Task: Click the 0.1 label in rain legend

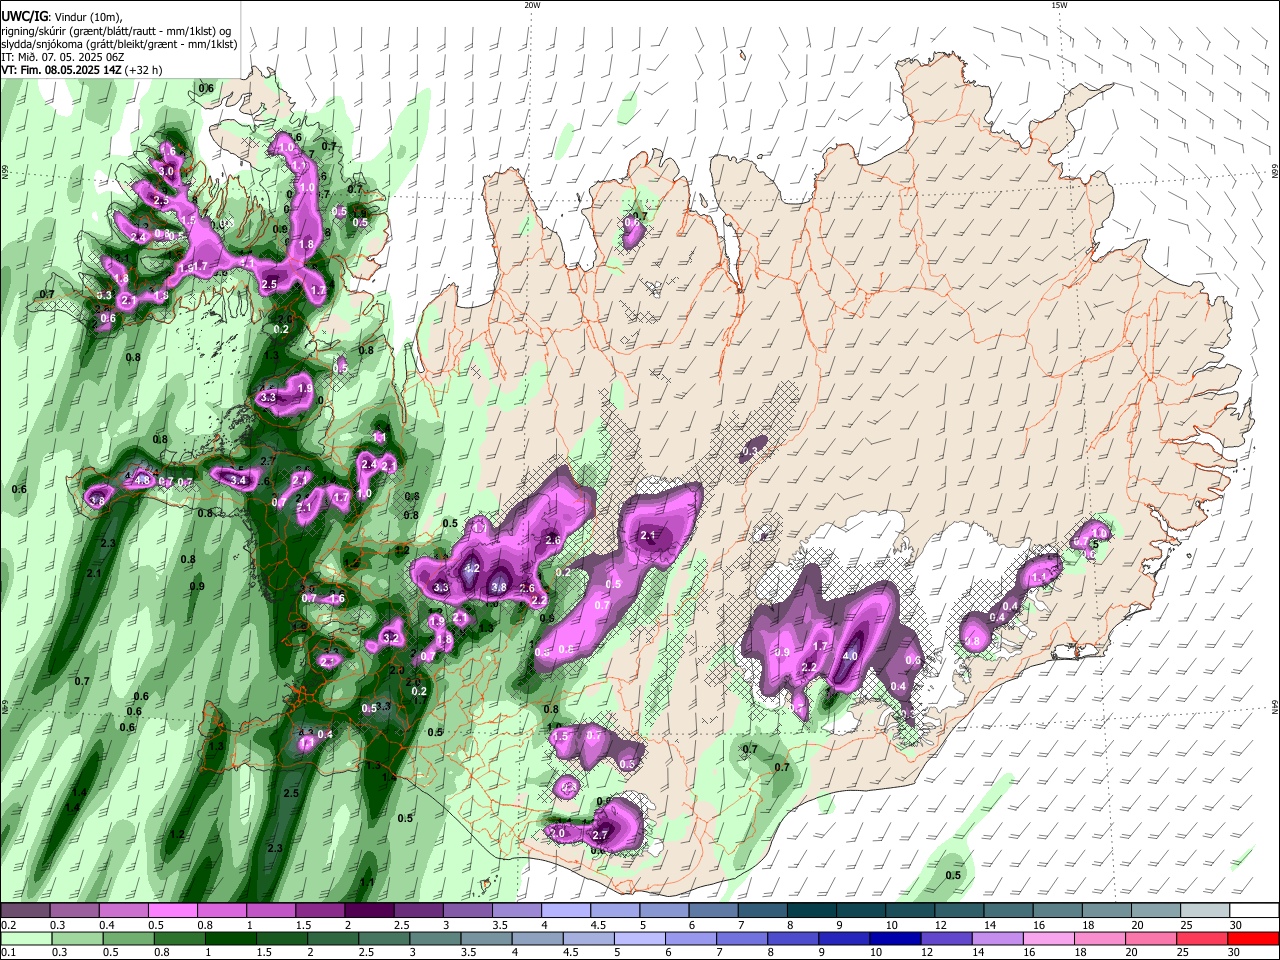Action: (8, 953)
